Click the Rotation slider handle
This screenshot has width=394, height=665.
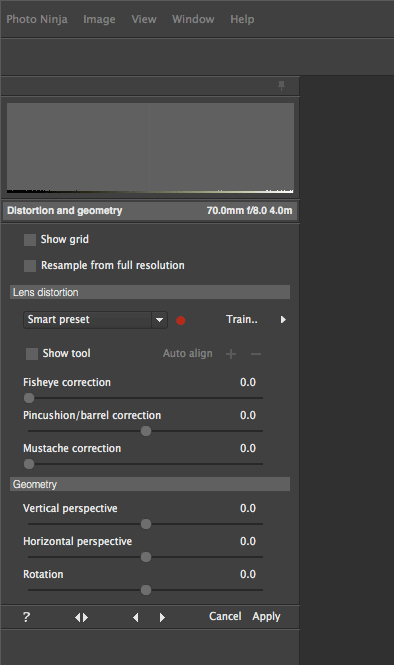point(146,590)
